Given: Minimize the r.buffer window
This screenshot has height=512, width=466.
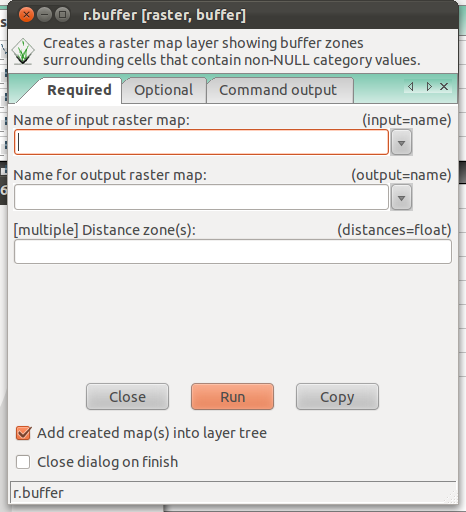Looking at the screenshot, I should point(44,15).
